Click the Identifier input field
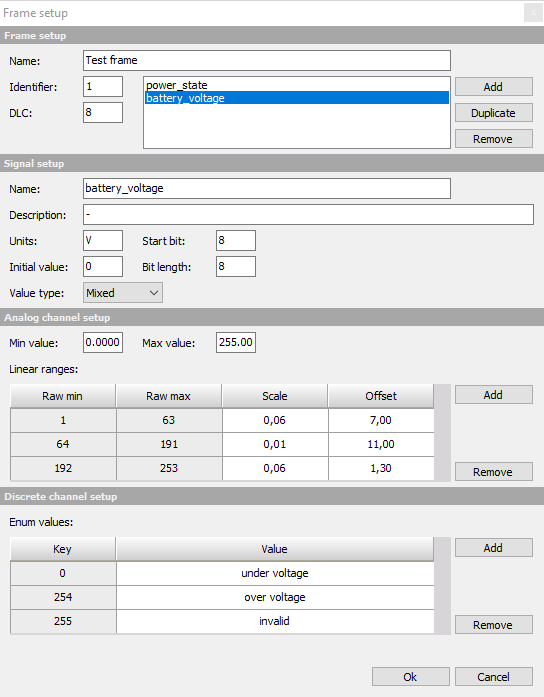This screenshot has height=697, width=544. 103,86
